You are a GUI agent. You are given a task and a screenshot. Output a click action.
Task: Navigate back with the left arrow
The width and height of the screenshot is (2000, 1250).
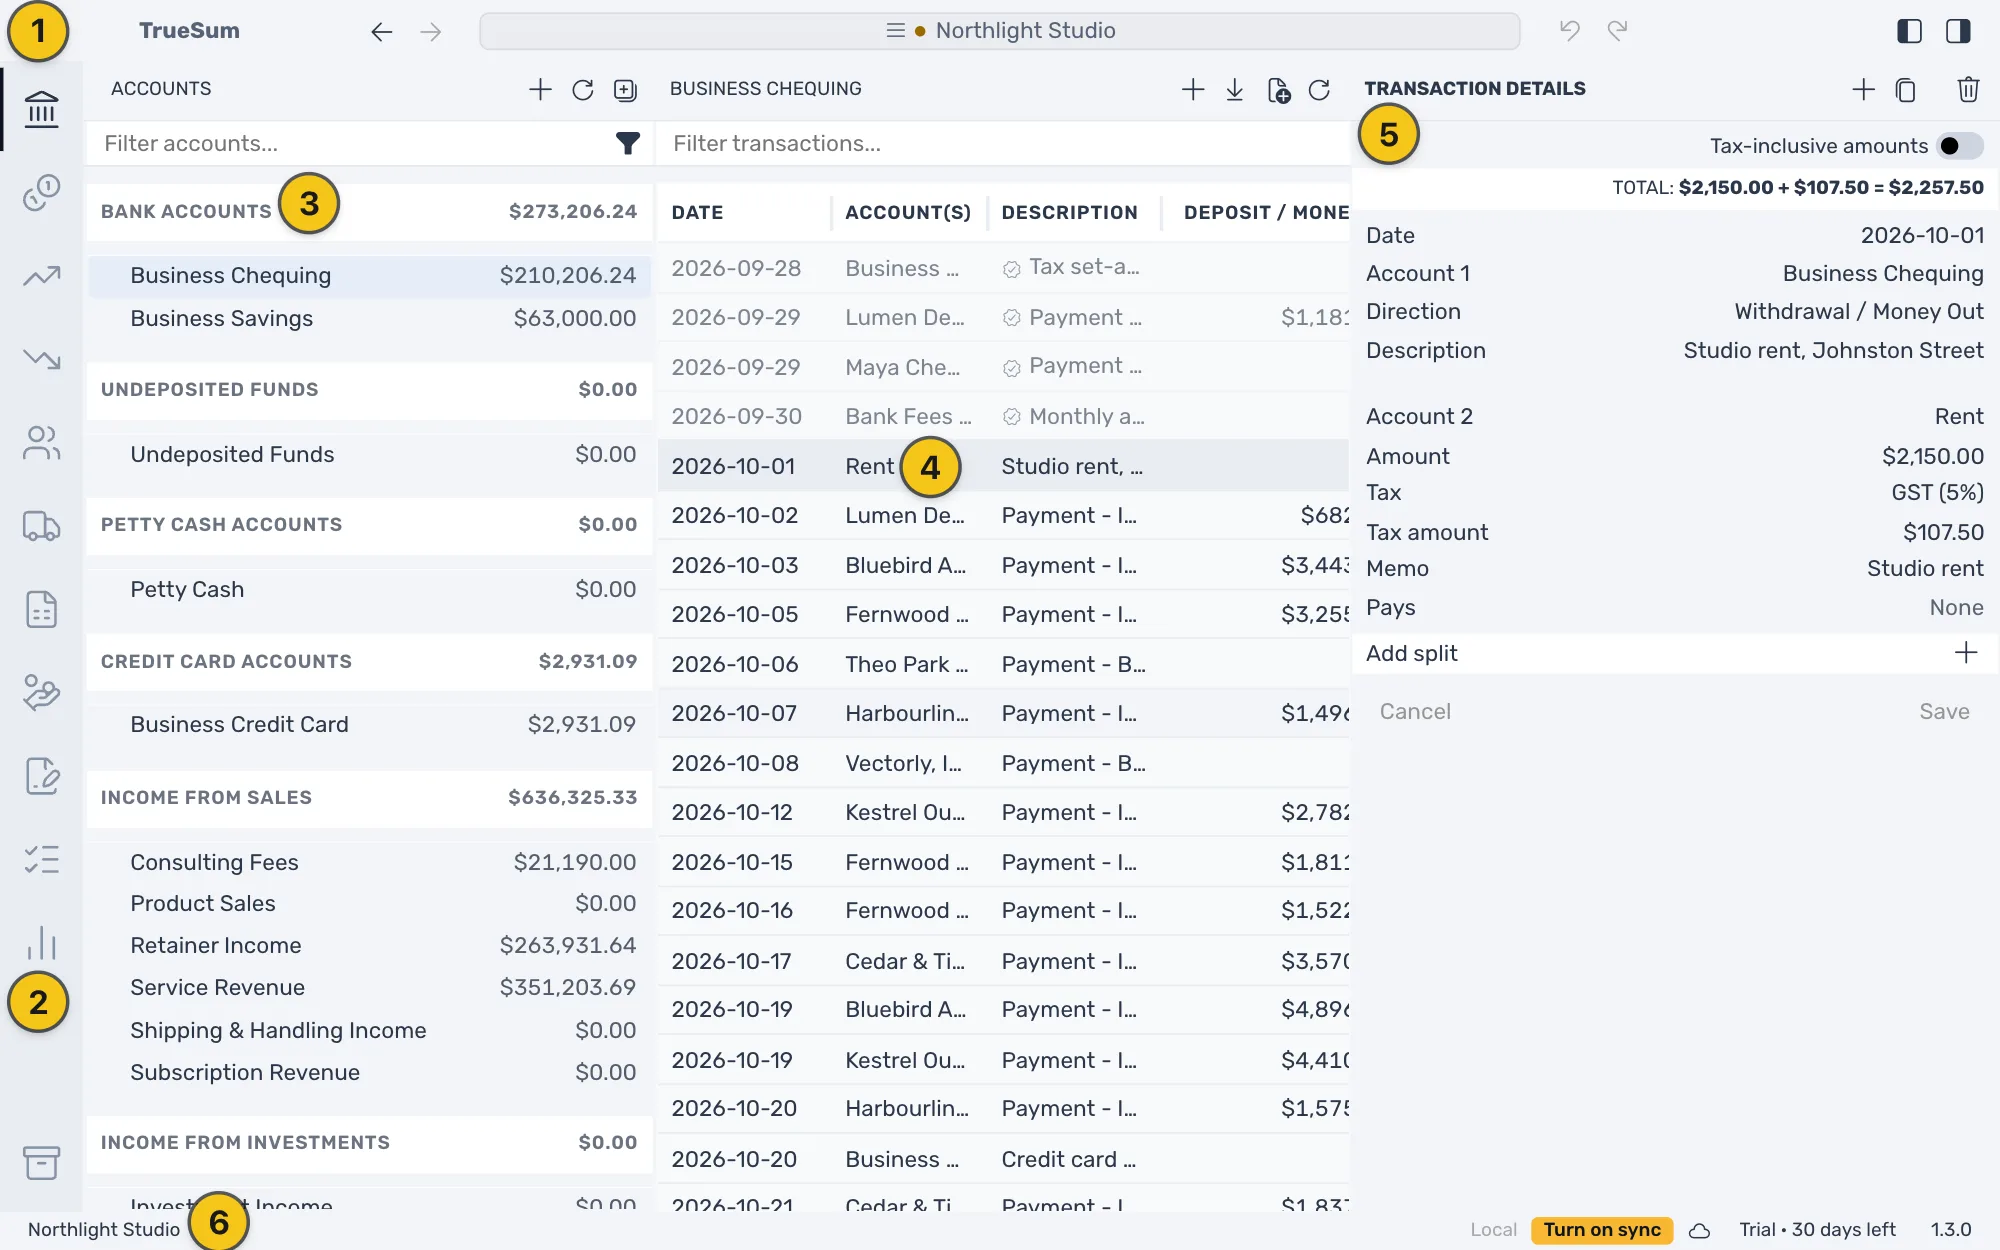pos(381,31)
